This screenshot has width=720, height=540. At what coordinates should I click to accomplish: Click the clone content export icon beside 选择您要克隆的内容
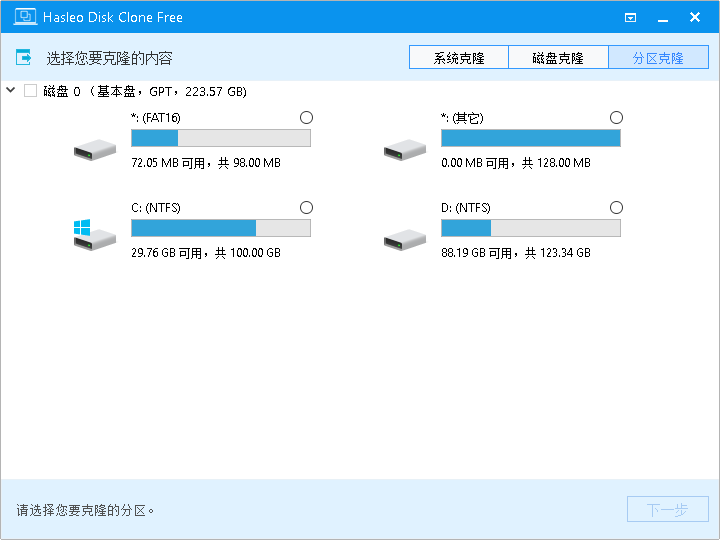pyautogui.click(x=23, y=57)
